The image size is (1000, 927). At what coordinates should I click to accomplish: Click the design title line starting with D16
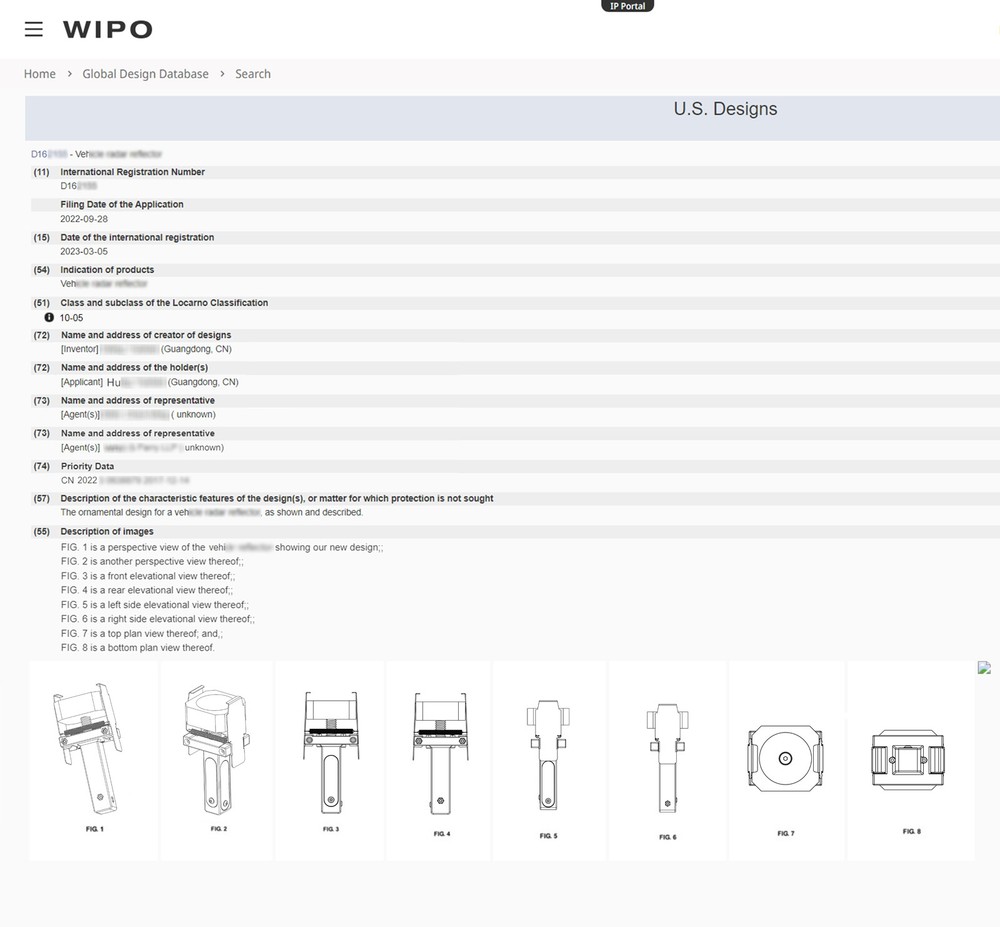click(x=96, y=154)
